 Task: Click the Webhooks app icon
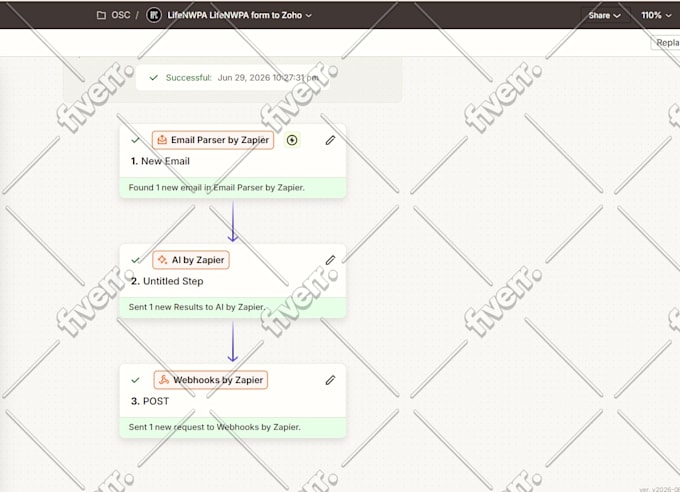pyautogui.click(x=163, y=380)
